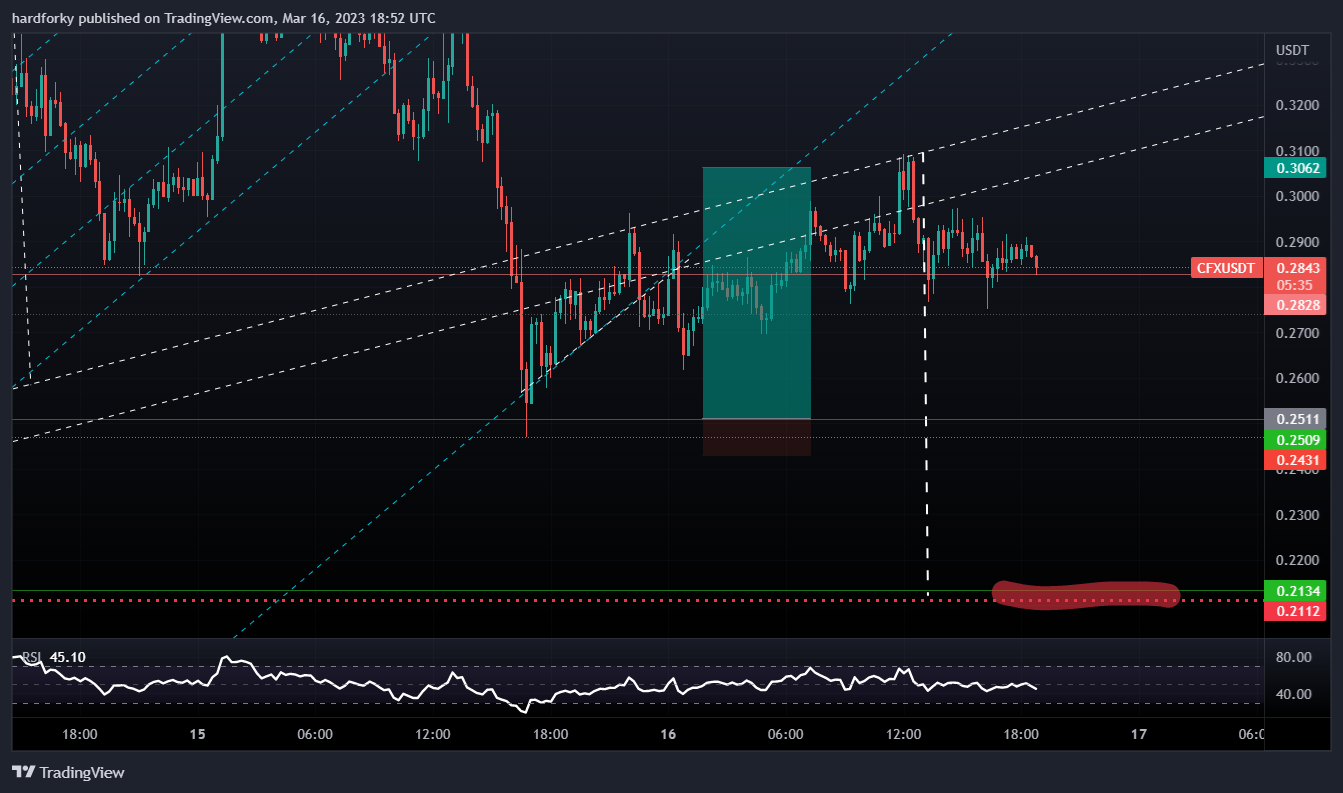Click the date label 15 on the time axis
Viewport: 1343px width, 793px height.
(197, 734)
